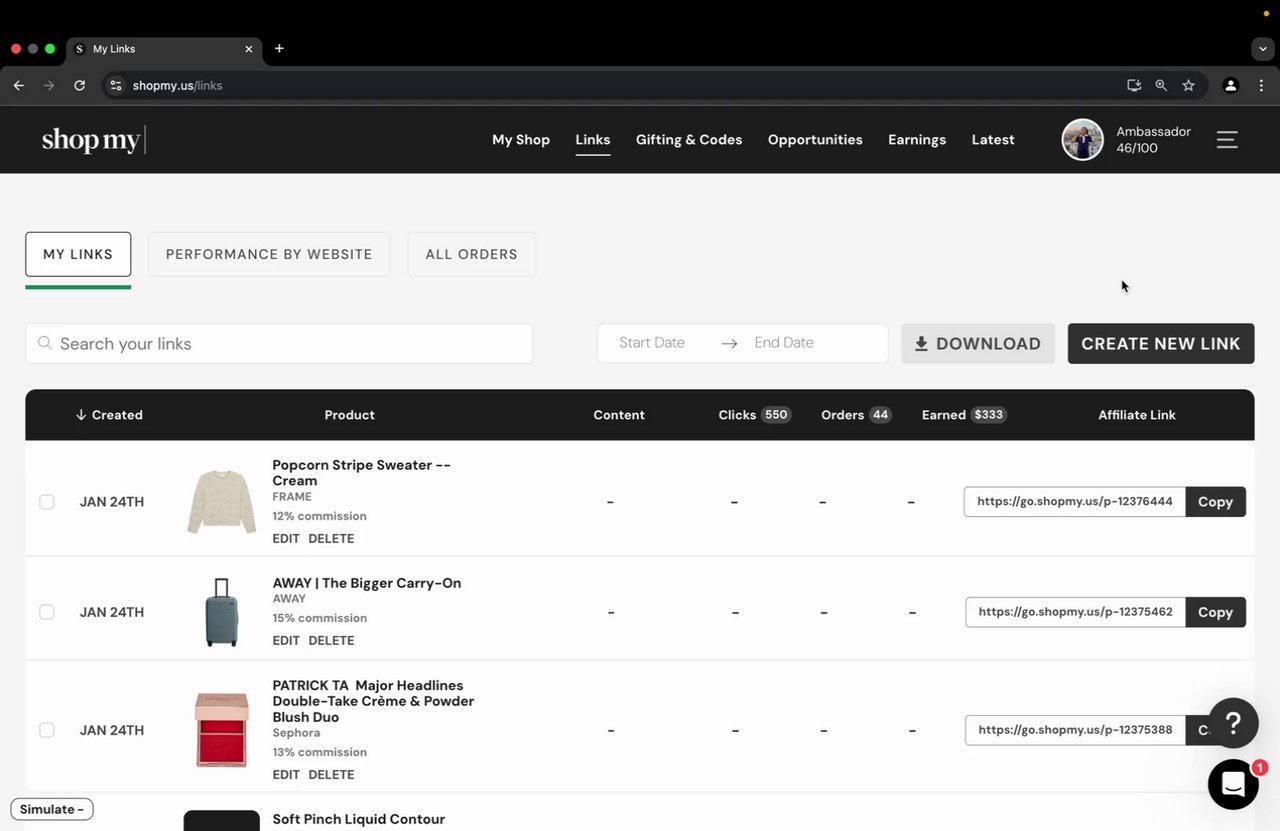The image size is (1280, 831).
Task: Click the search magnifier in links search
Action: pyautogui.click(x=44, y=343)
